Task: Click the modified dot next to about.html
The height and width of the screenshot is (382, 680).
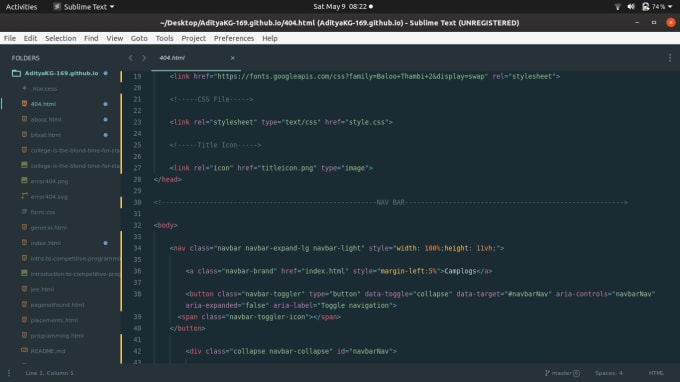Action: 105,119
